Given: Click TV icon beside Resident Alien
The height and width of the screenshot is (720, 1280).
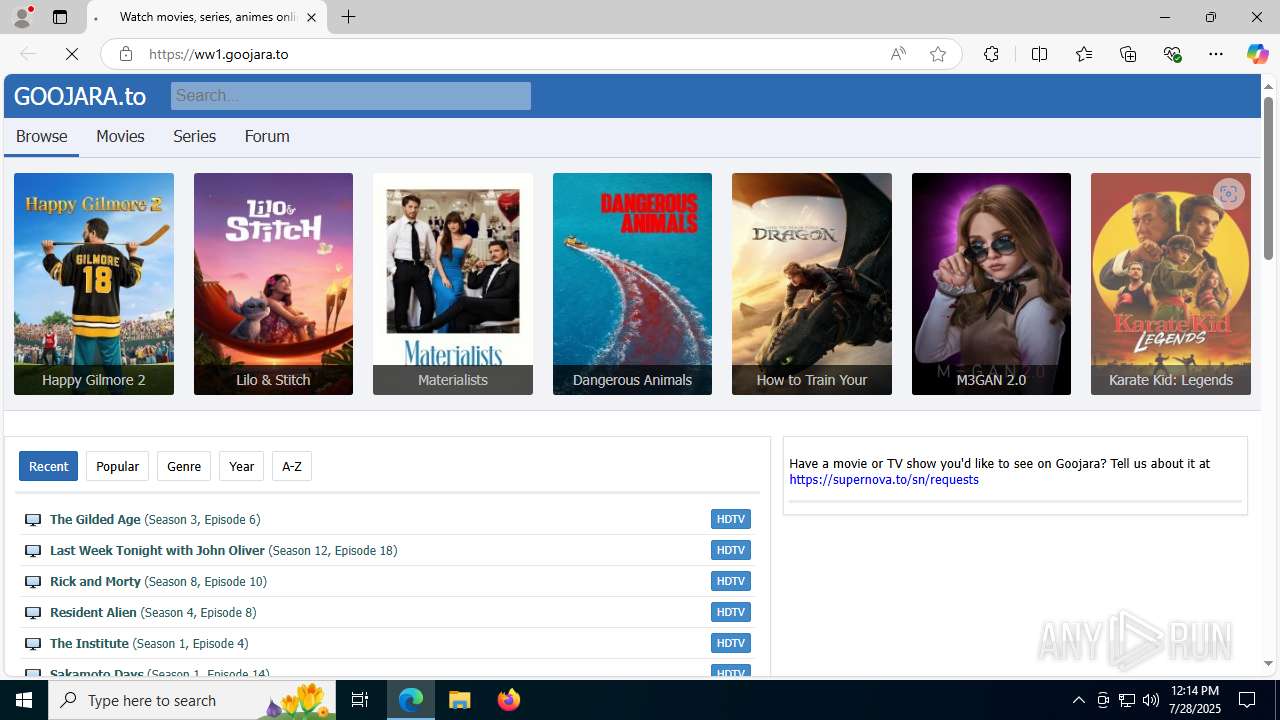Looking at the screenshot, I should coord(33,613).
